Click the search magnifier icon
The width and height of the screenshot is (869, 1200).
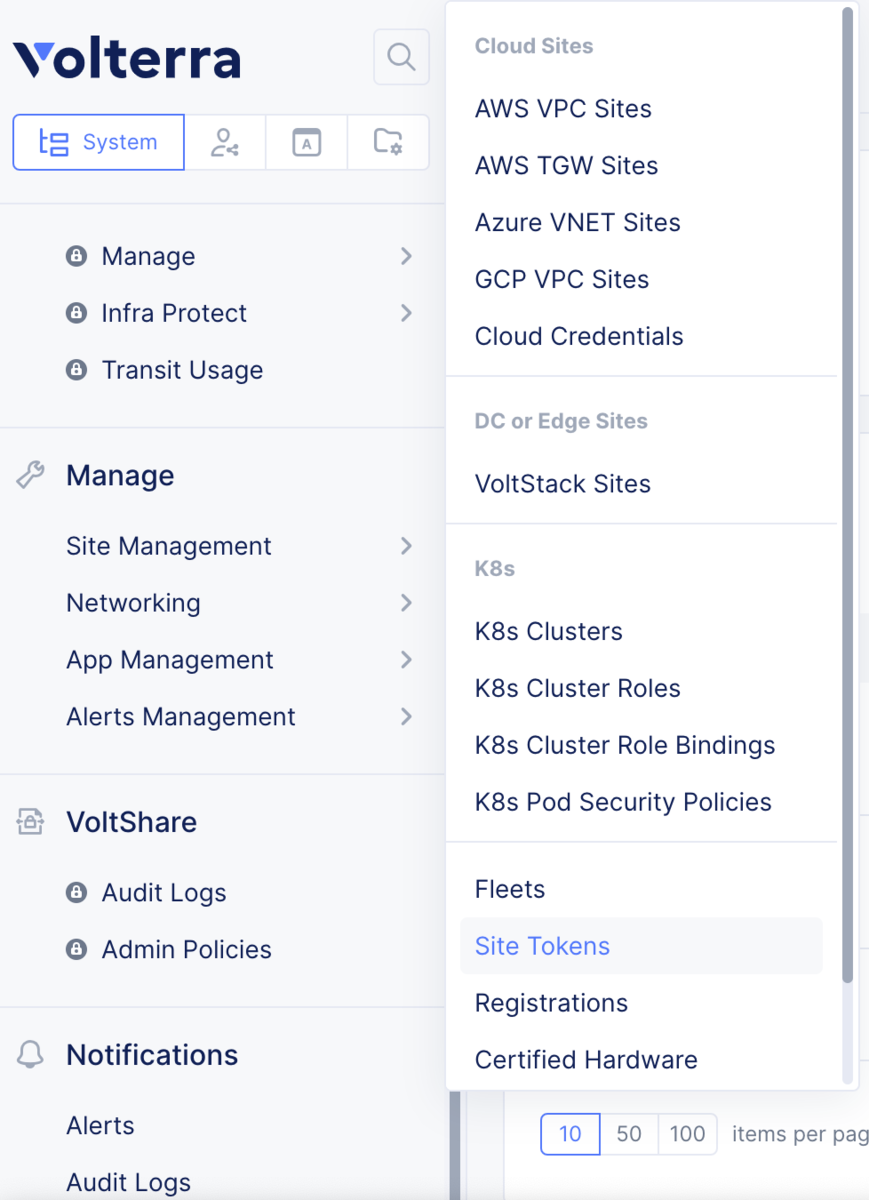(401, 57)
